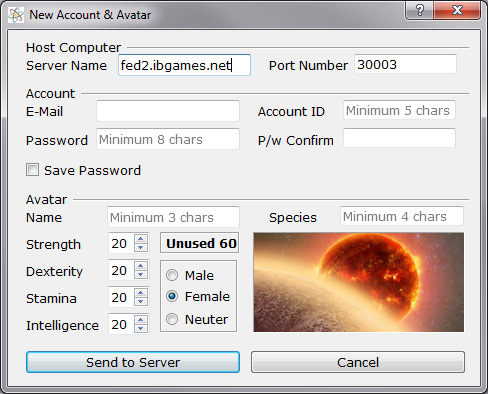The height and width of the screenshot is (394, 488).
Task: Increase Strength with the up arrow
Action: pos(141,238)
